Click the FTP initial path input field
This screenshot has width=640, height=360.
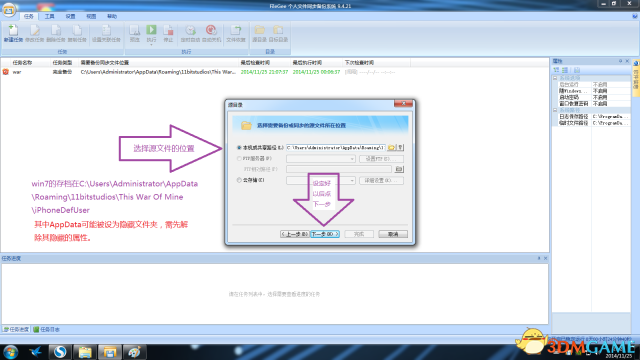339,169
